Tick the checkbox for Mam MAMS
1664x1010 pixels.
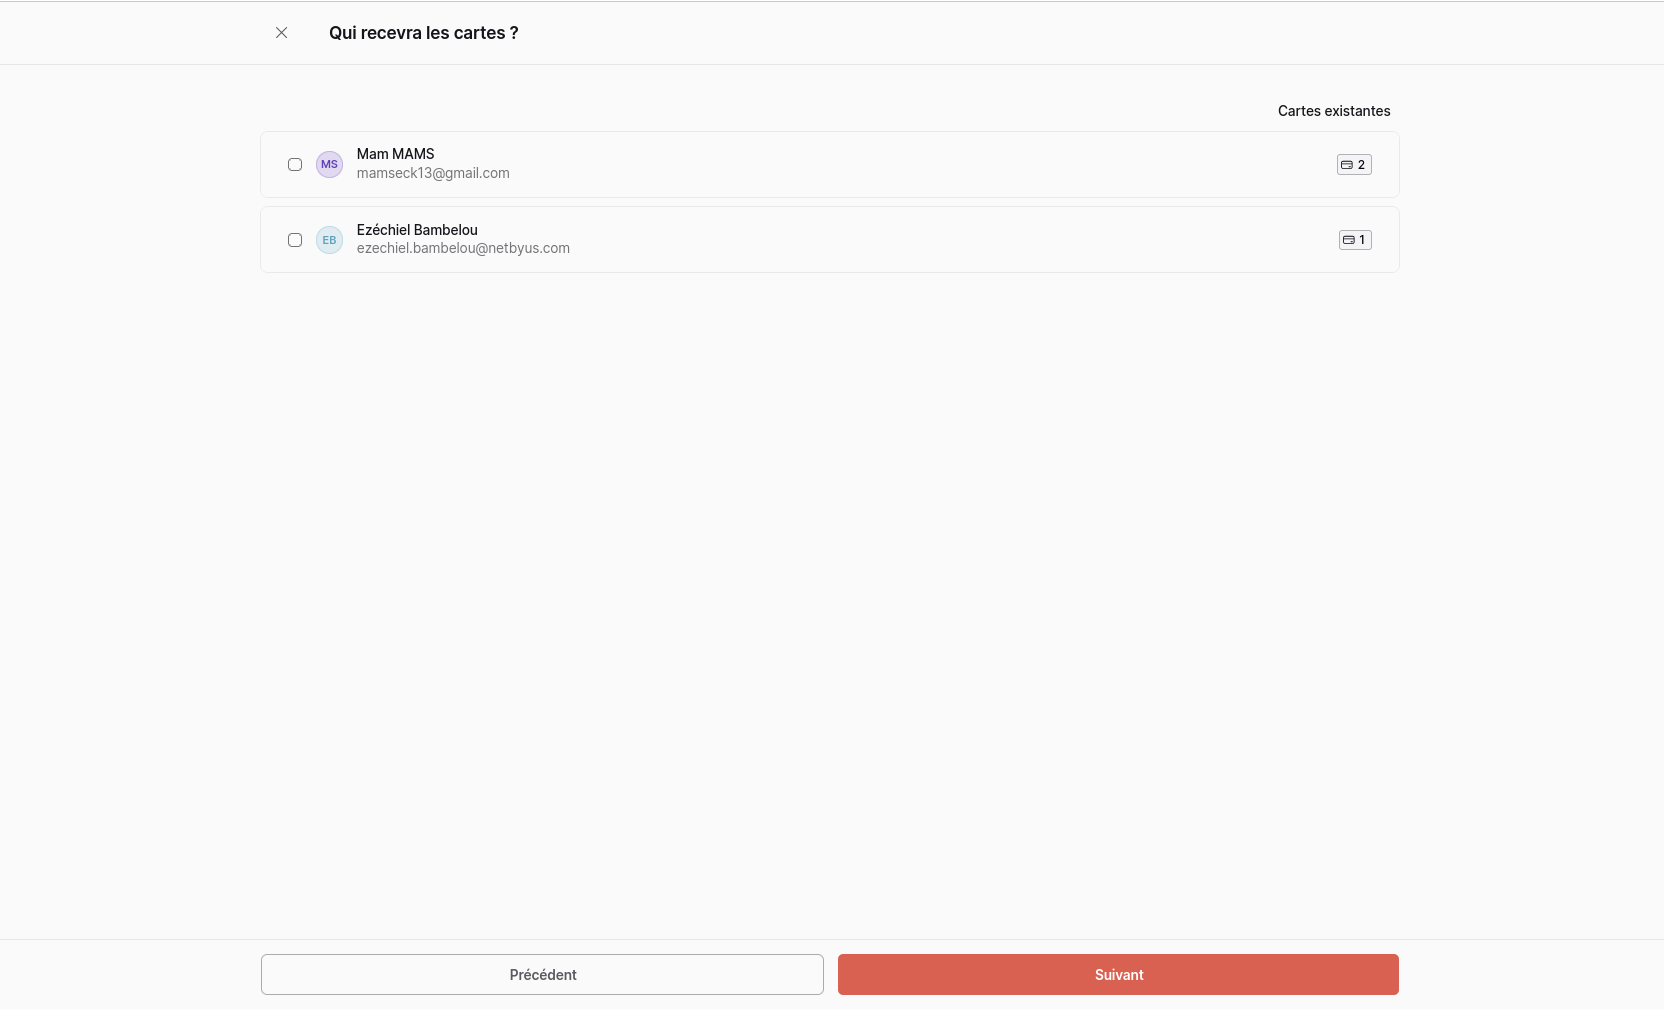click(295, 164)
